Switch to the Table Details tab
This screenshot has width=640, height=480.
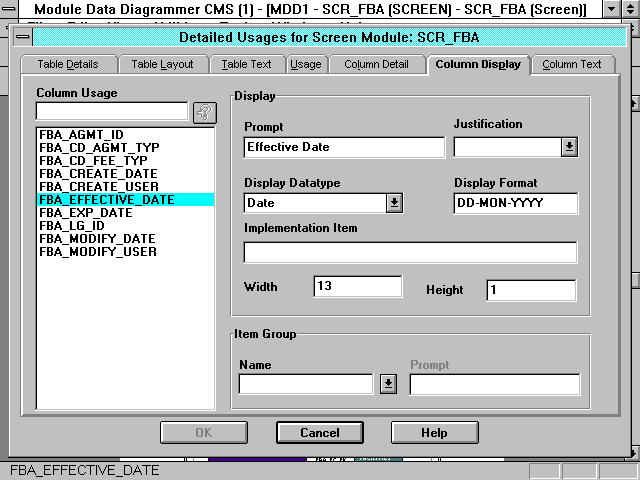[x=67, y=64]
